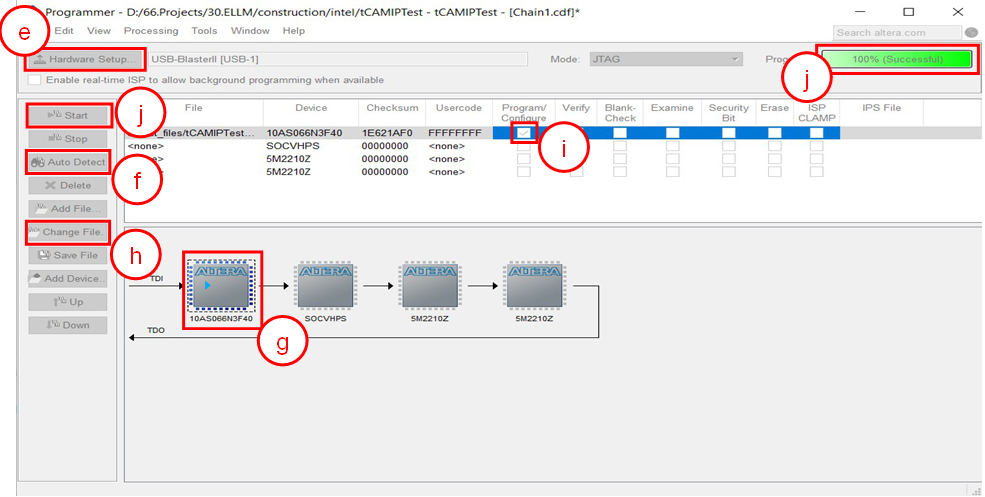
Task: Select the tCAMIPTest file cell in the table
Action: click(193, 133)
